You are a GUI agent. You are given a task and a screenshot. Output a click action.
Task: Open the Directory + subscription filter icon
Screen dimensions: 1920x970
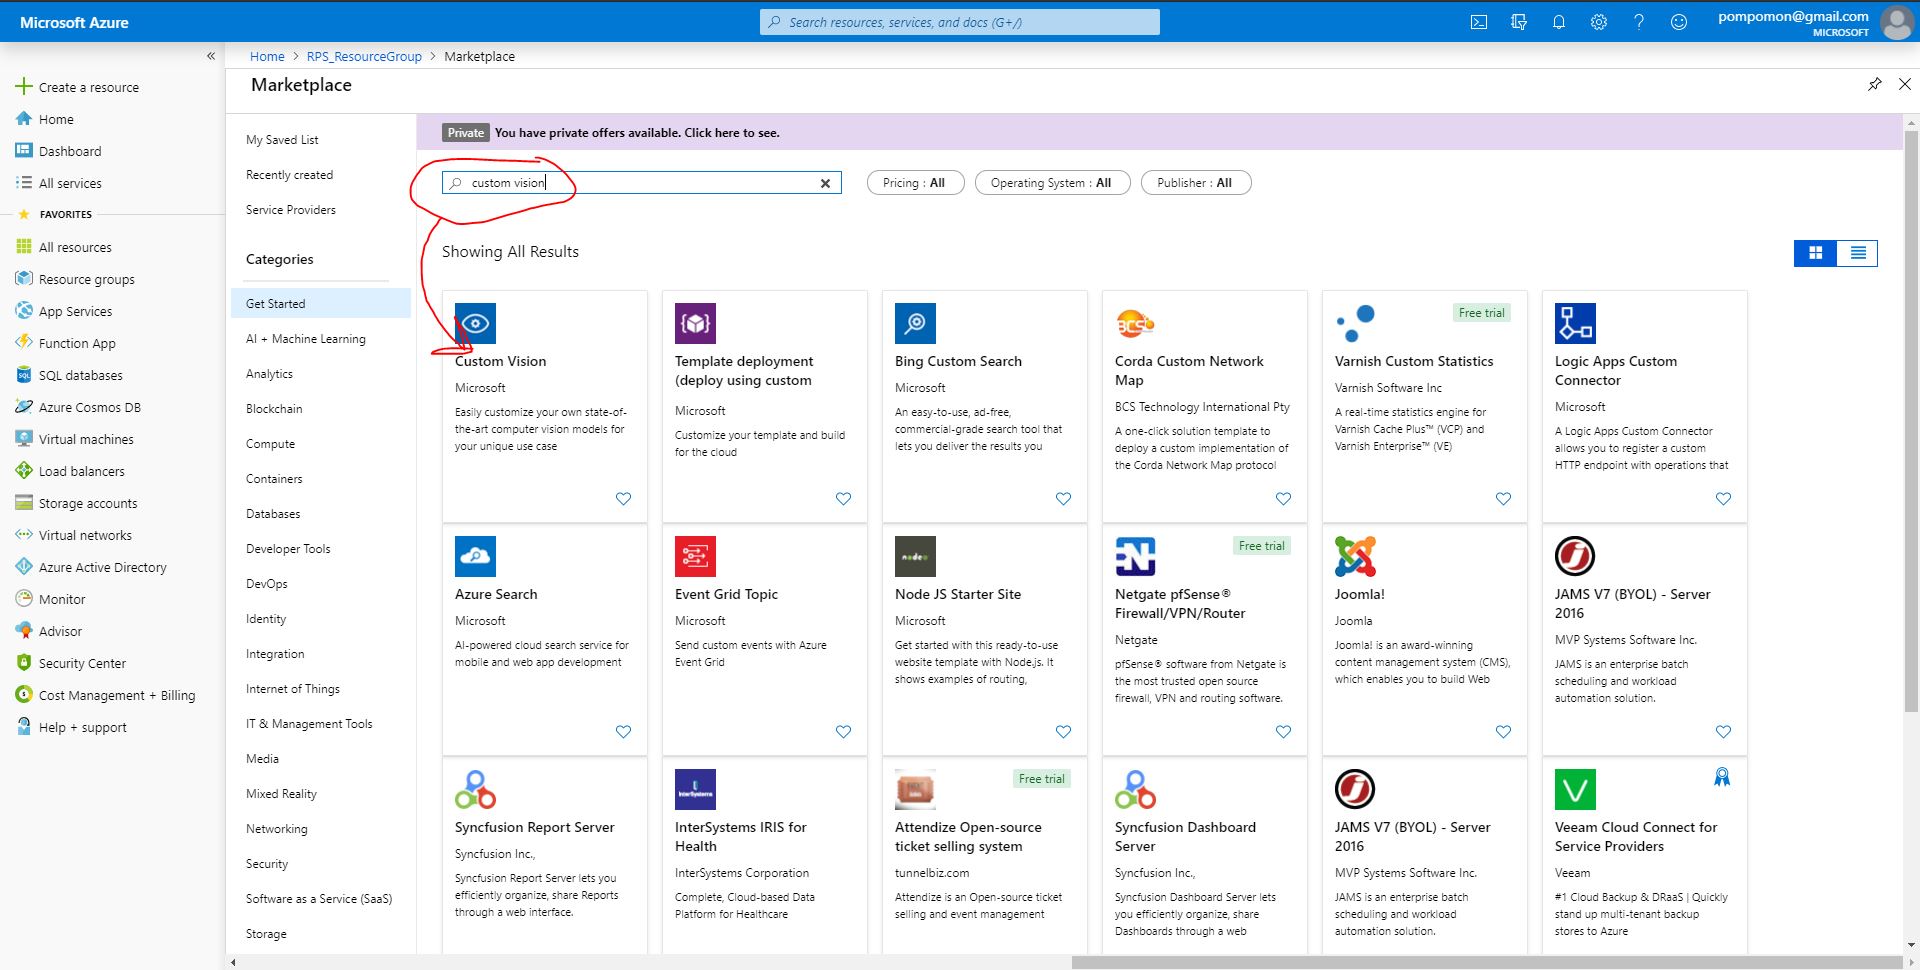tap(1518, 22)
